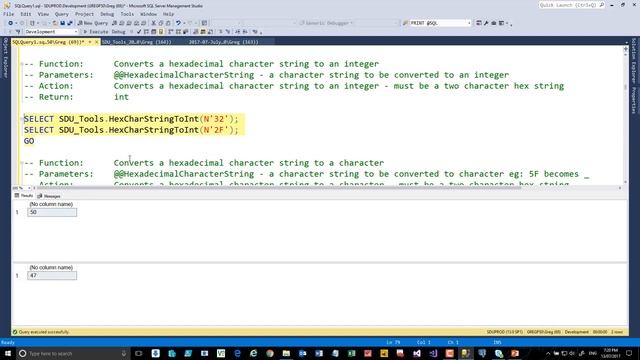Switch output to Results to Text
This screenshot has height=360, width=640.
pos(196,31)
